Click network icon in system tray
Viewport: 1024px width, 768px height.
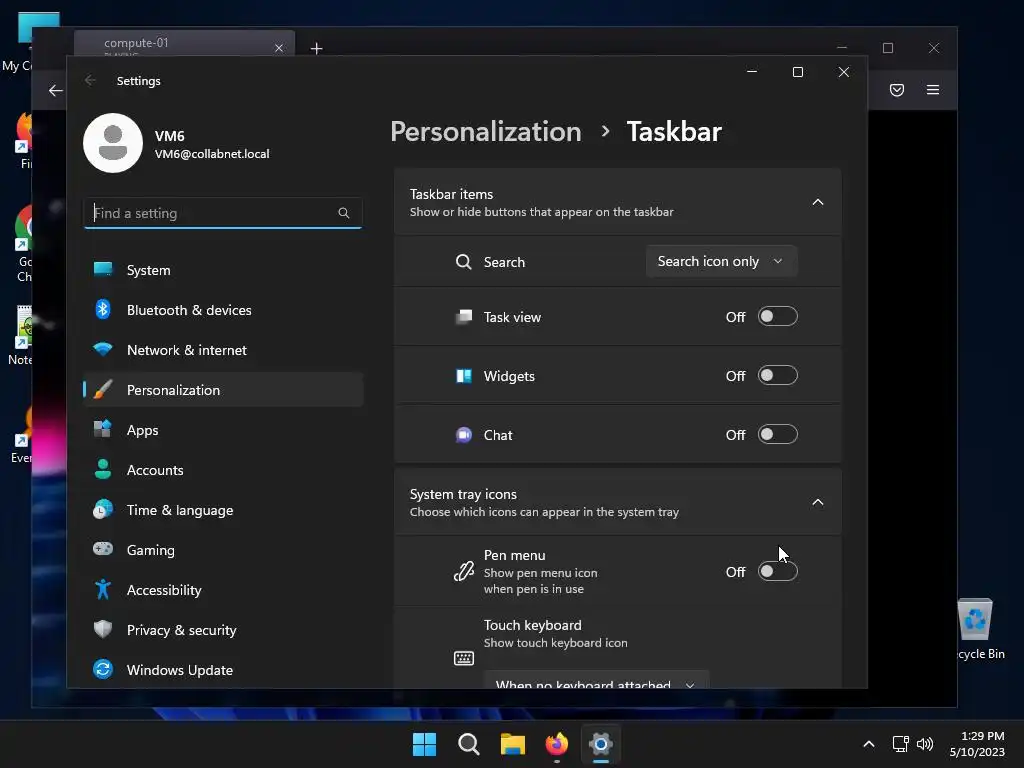pyautogui.click(x=901, y=744)
